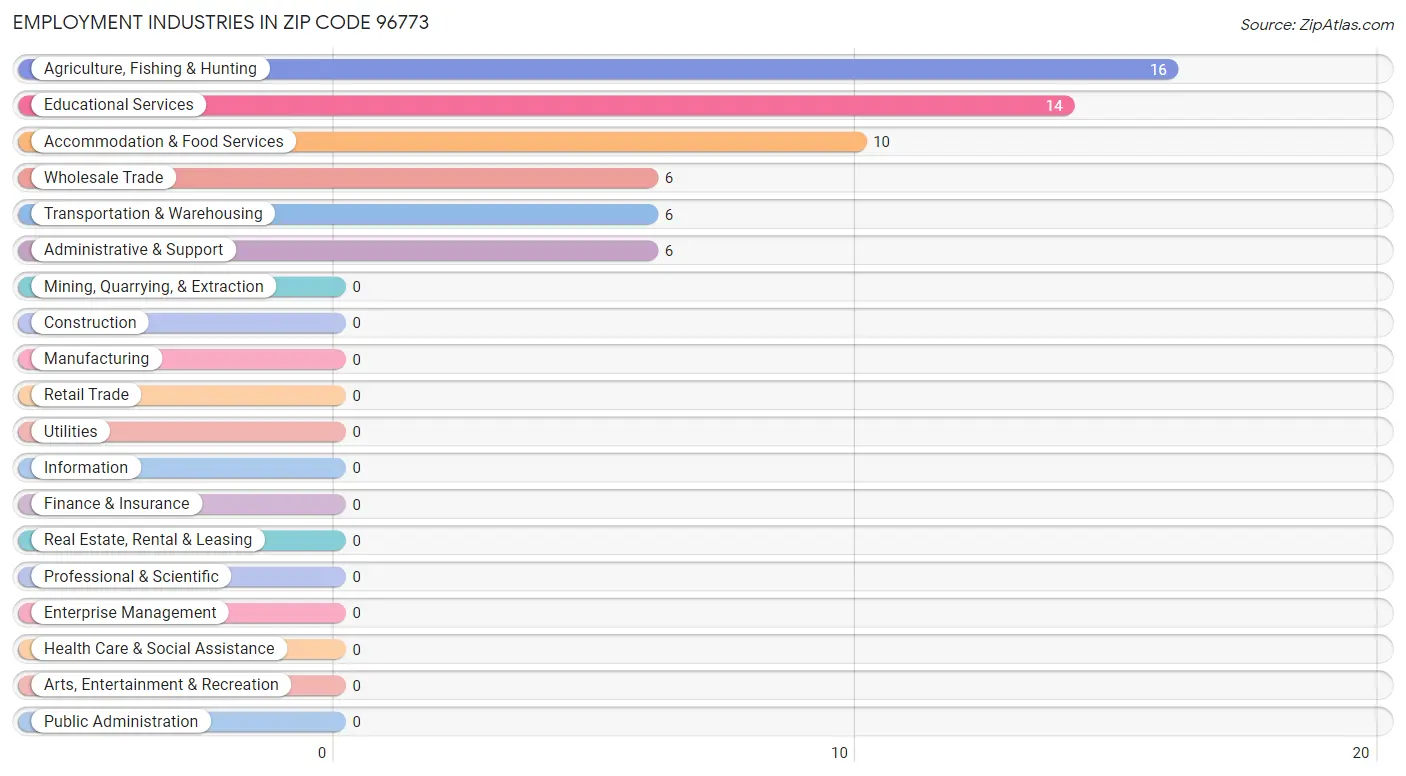Click the 0 value beside Manufacturing bar
This screenshot has height=776, width=1406.
356,360
